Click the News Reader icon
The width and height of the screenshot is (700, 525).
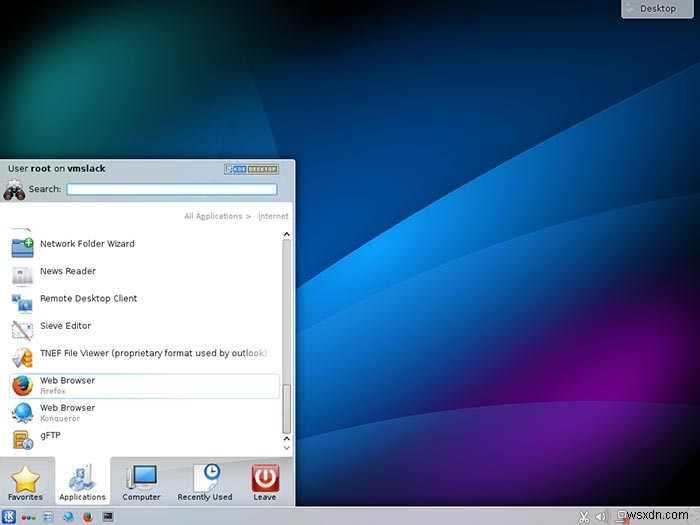[x=22, y=275]
